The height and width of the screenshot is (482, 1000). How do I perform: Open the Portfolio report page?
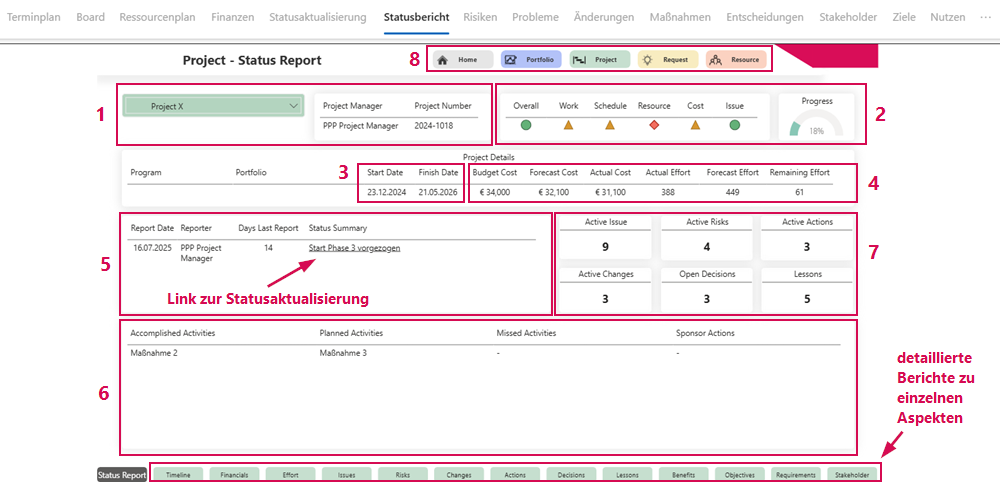tap(531, 60)
